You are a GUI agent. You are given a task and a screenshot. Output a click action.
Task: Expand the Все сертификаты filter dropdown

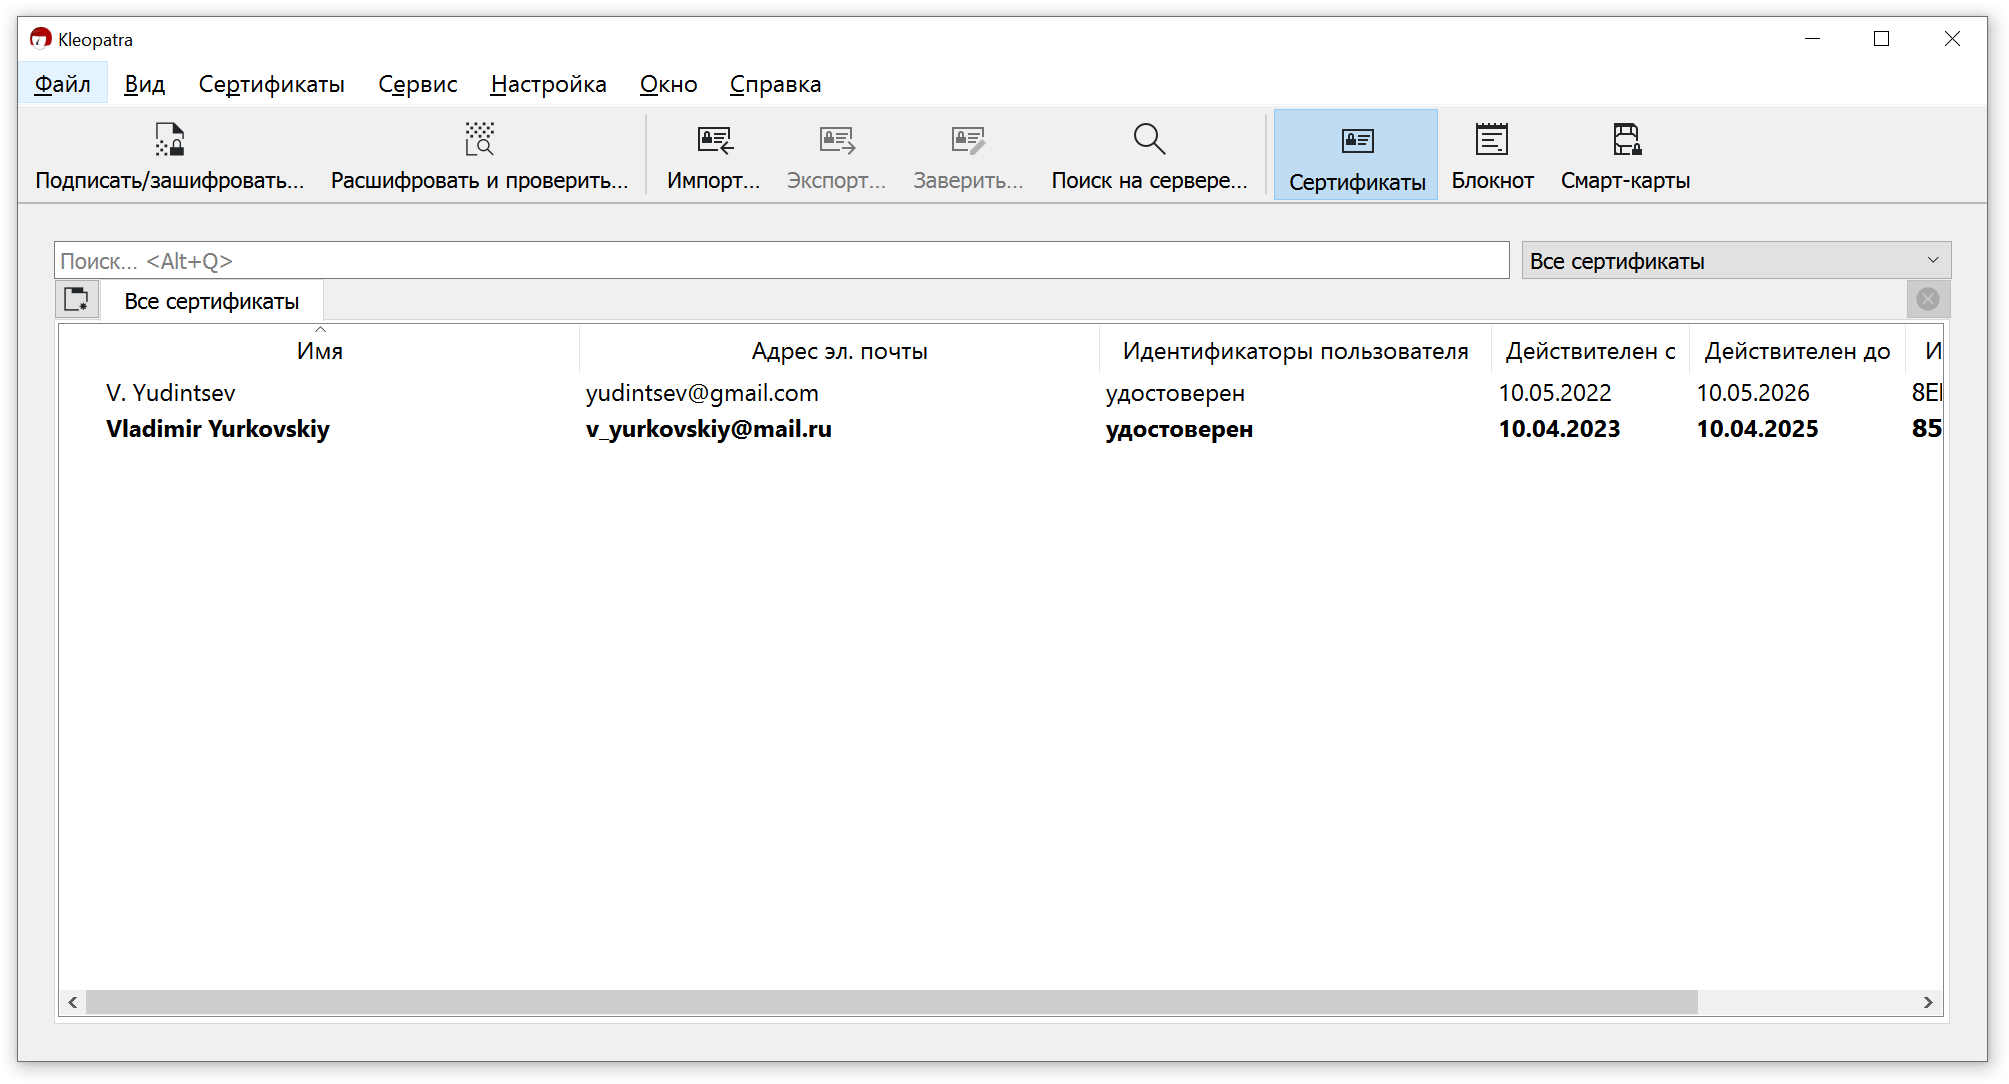coord(1736,261)
